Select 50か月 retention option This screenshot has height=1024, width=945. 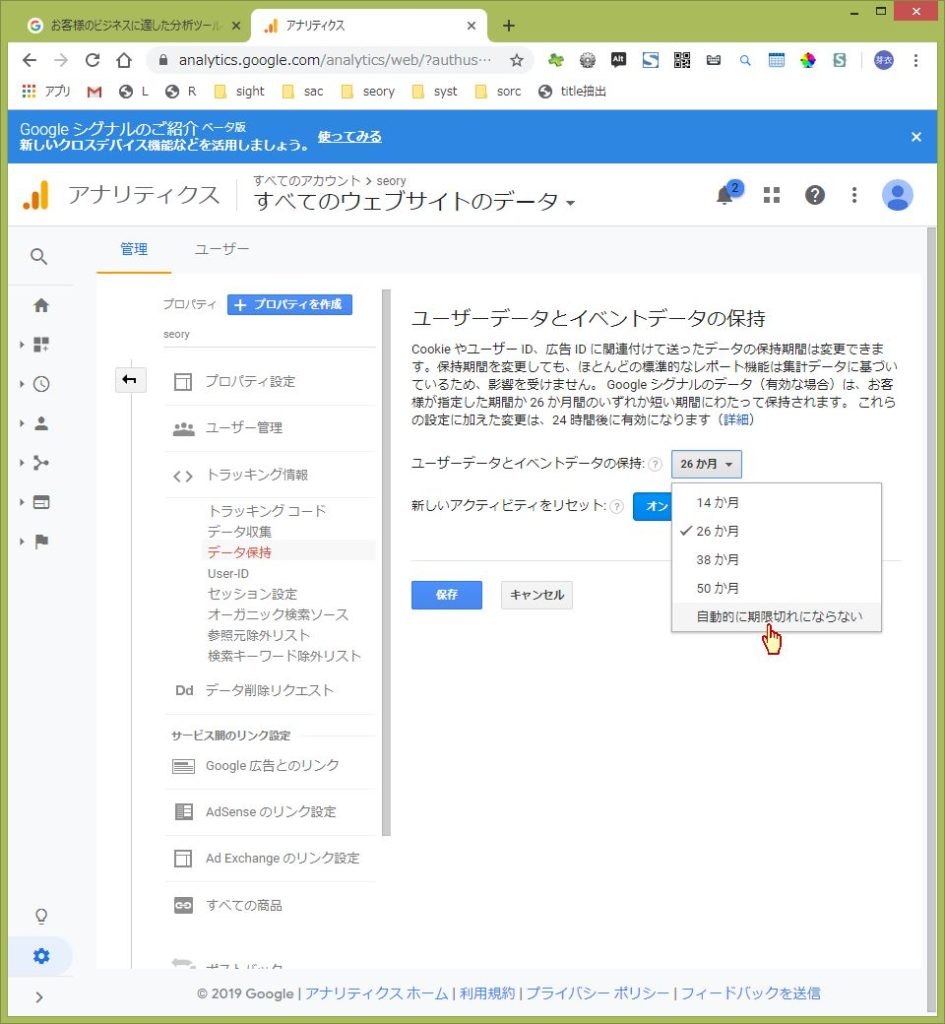coord(777,588)
